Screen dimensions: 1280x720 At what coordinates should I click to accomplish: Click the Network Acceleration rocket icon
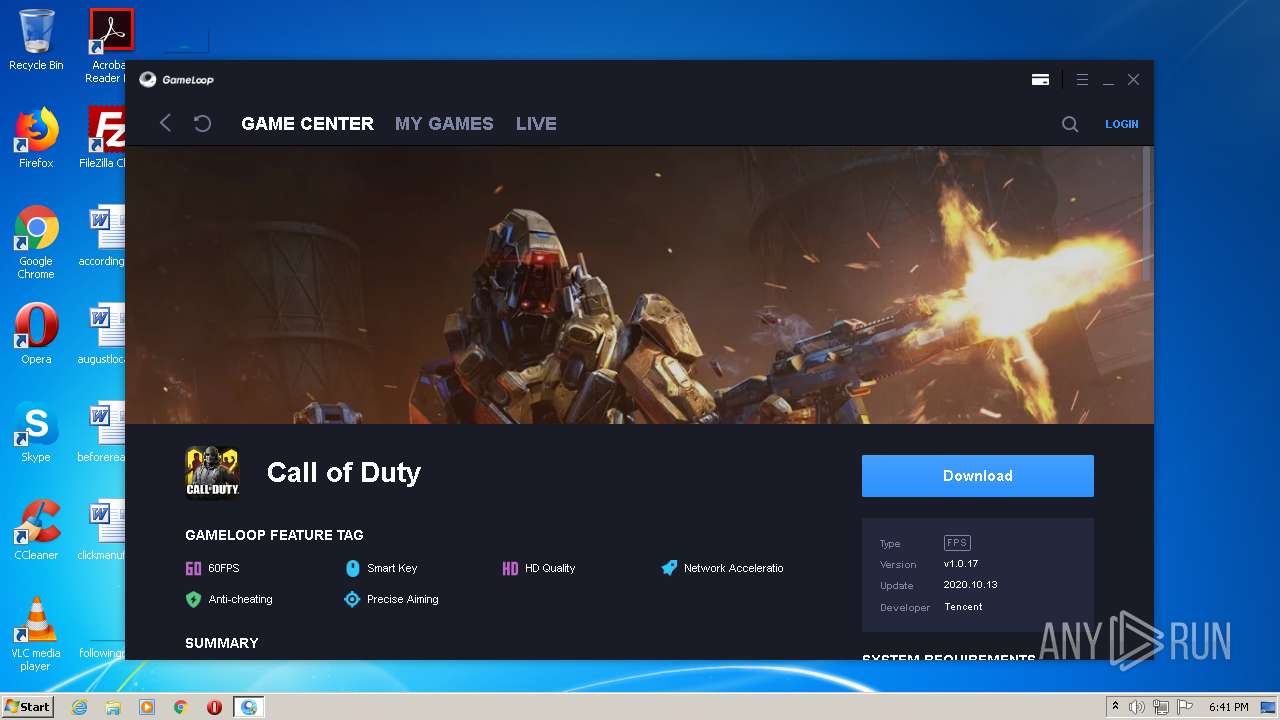[x=669, y=568]
